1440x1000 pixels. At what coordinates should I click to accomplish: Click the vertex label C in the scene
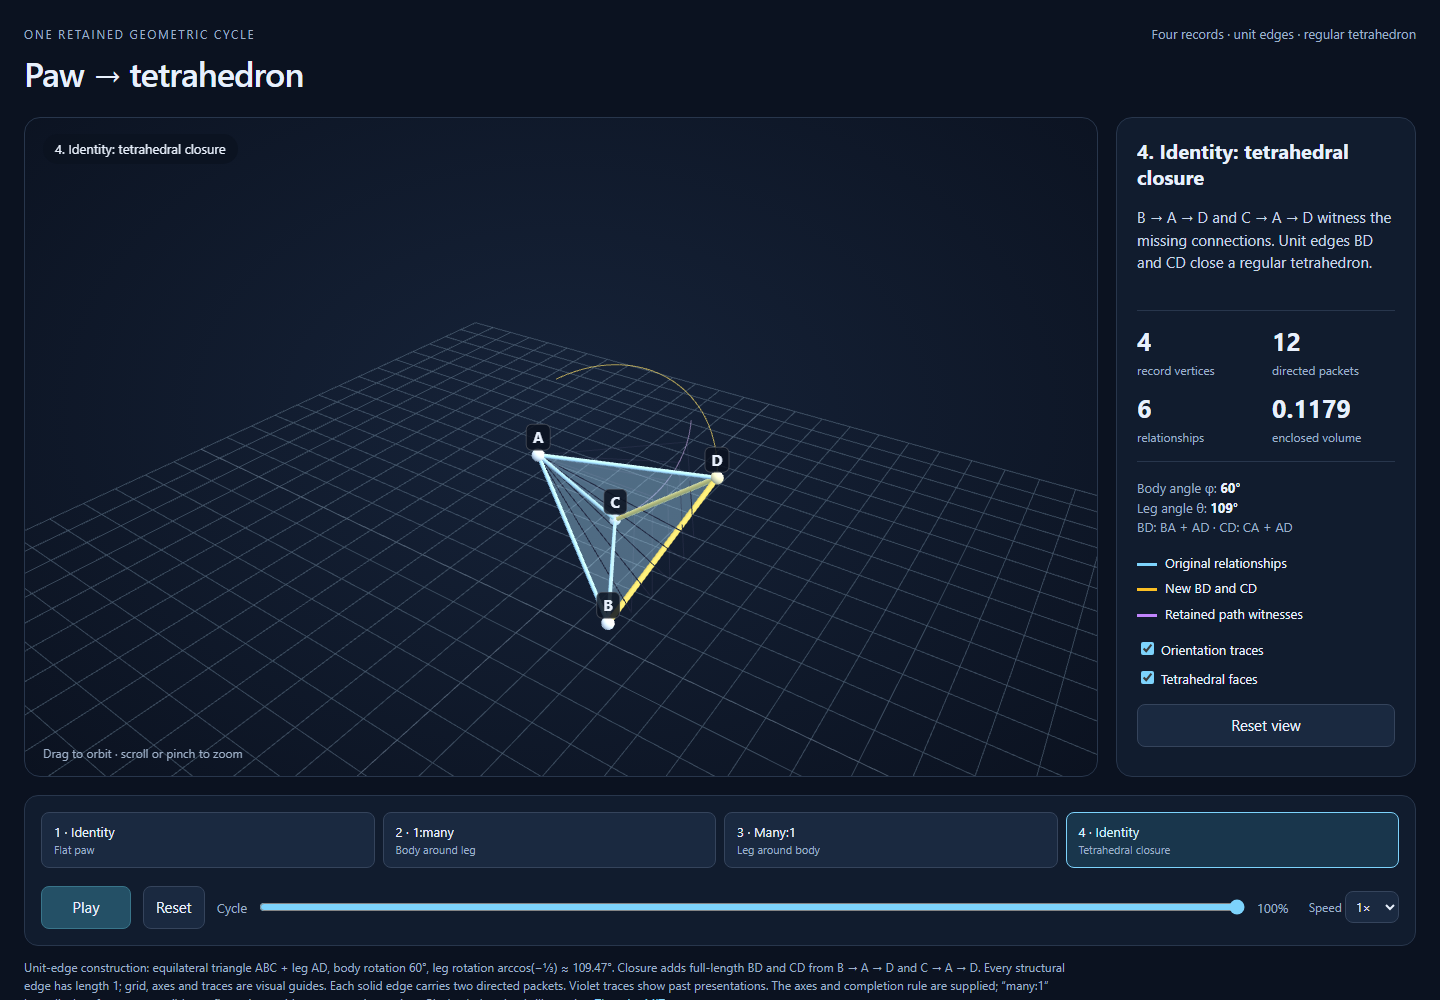[x=615, y=502]
